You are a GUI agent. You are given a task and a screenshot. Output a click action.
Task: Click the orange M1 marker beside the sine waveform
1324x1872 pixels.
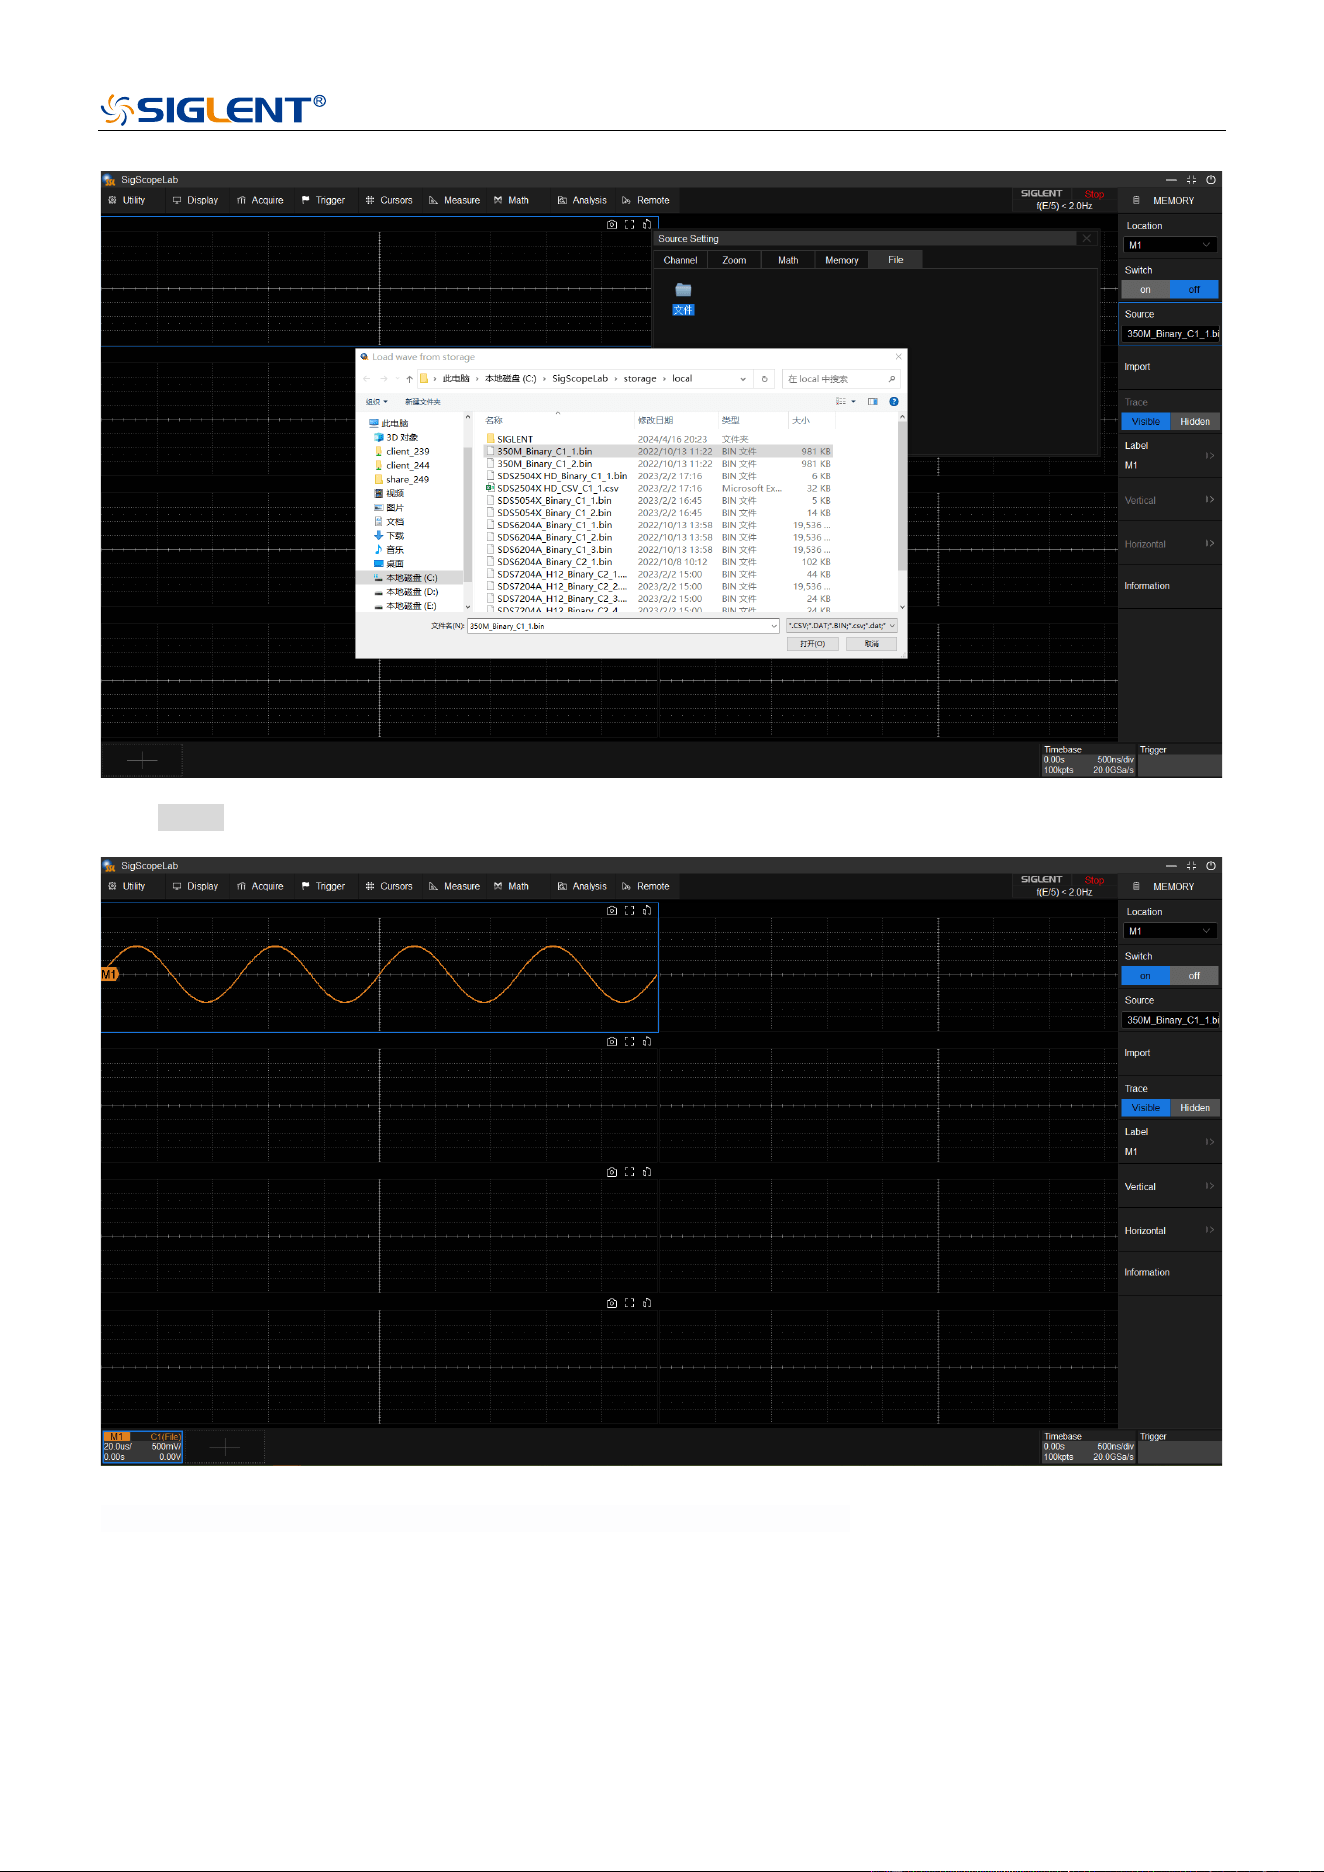[109, 974]
